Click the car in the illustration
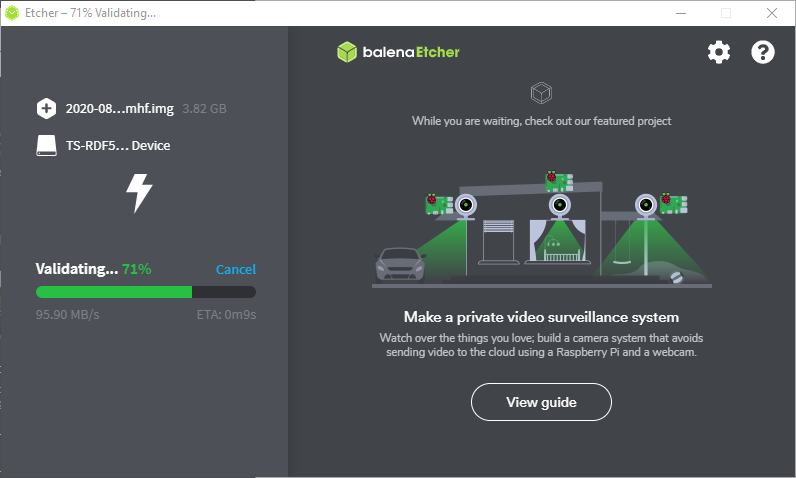This screenshot has height=478, width=796. tap(398, 265)
